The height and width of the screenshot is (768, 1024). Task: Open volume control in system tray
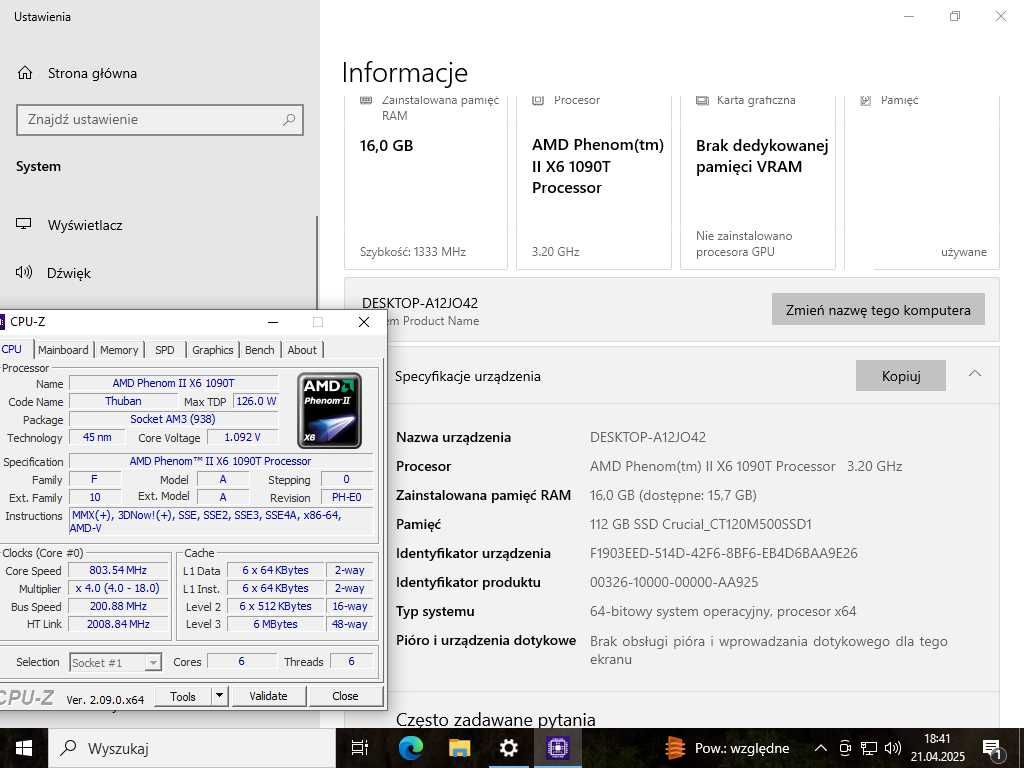[893, 748]
